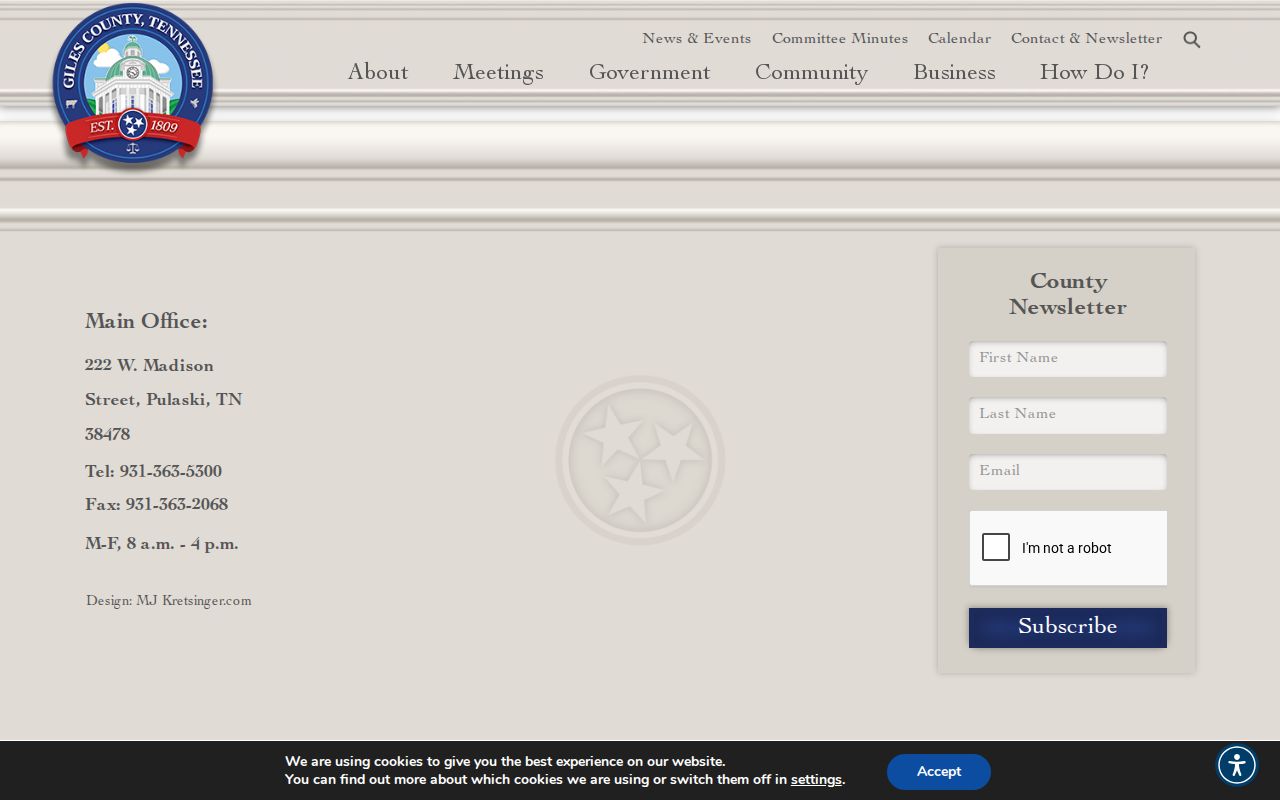Open cookie settings link
The height and width of the screenshot is (800, 1280).
pos(816,780)
